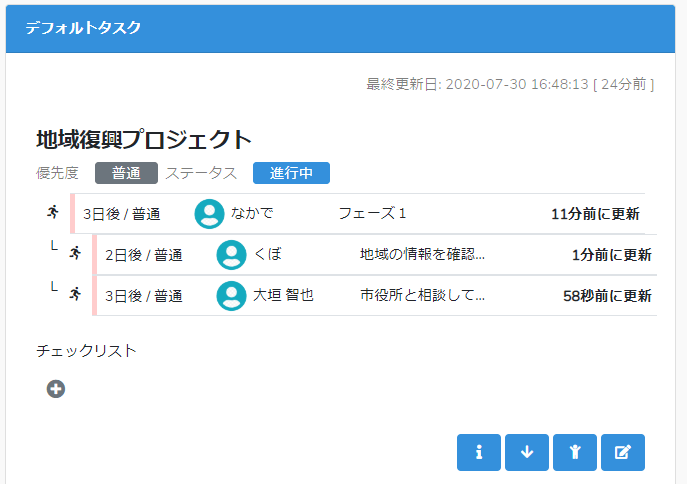Screen dimensions: 687x484
Task: Open the フェーズ１ task row
Action: click(359, 214)
